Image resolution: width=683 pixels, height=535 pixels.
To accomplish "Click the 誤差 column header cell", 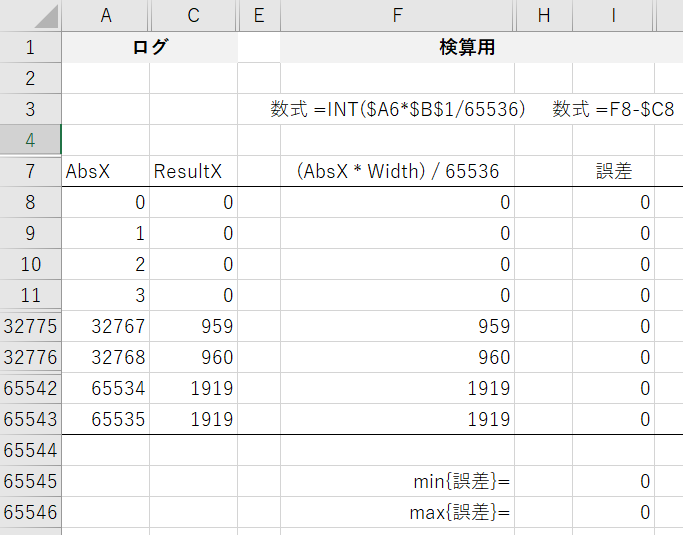I will coord(613,171).
